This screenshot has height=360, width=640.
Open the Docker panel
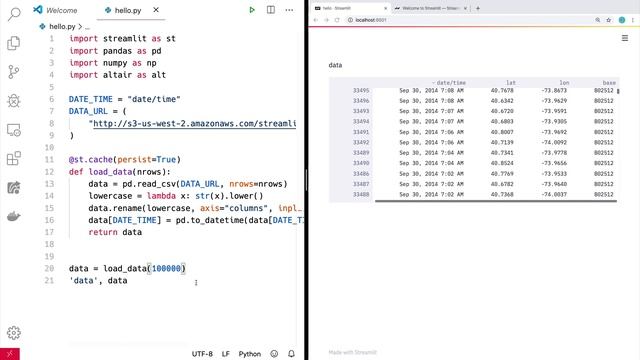tap(14, 216)
